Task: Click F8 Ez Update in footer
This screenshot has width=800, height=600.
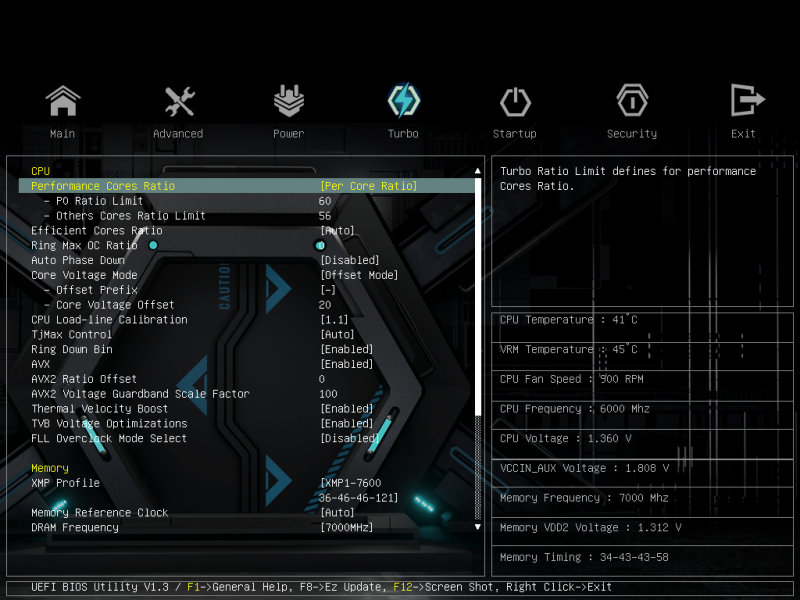Action: coord(340,587)
